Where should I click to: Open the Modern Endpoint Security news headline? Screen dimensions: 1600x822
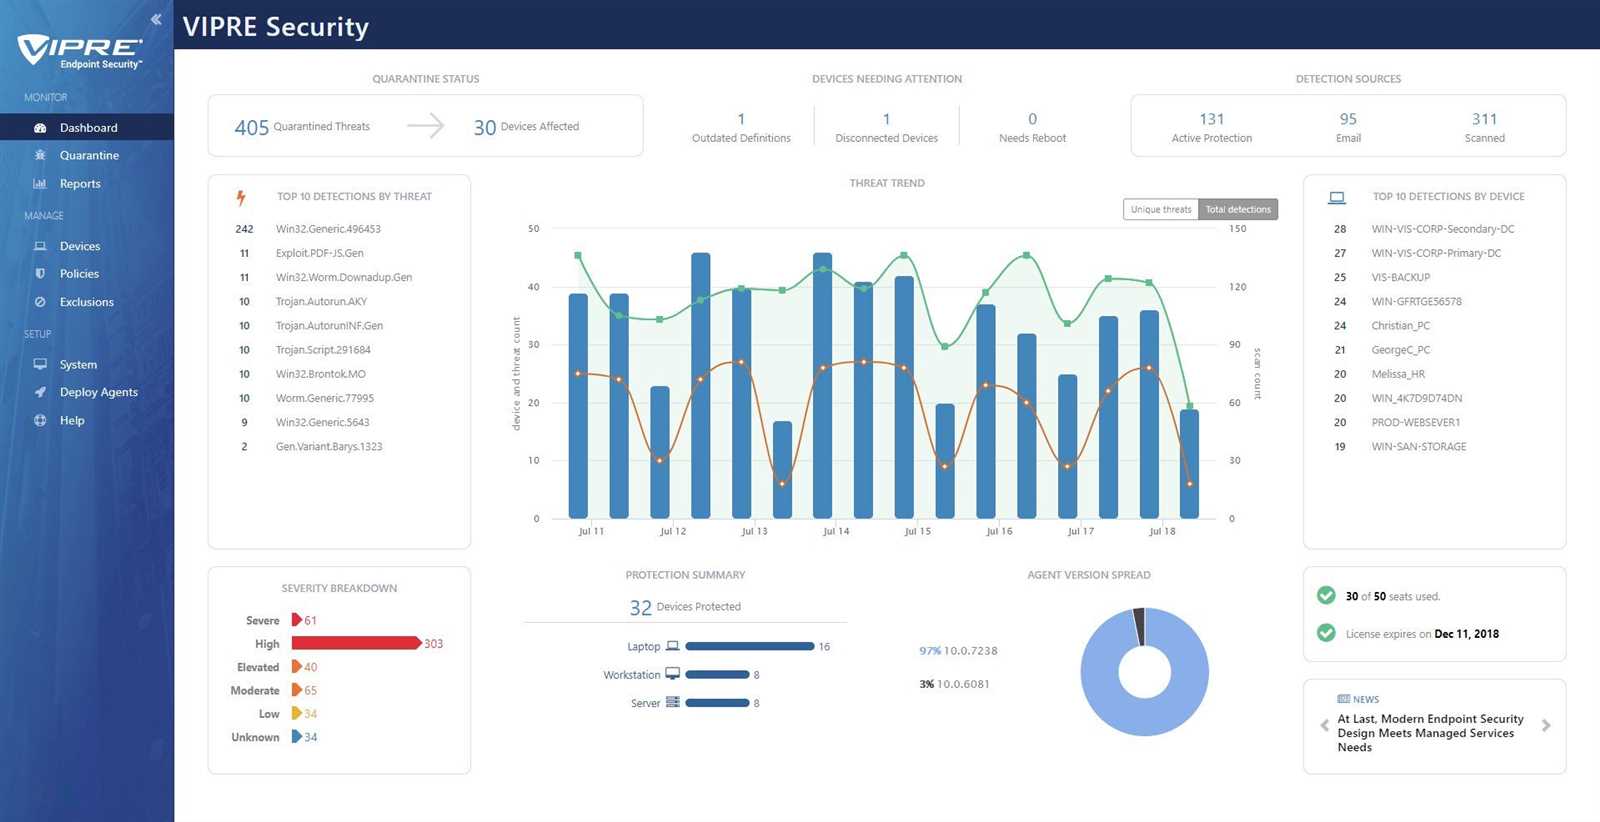[1430, 733]
